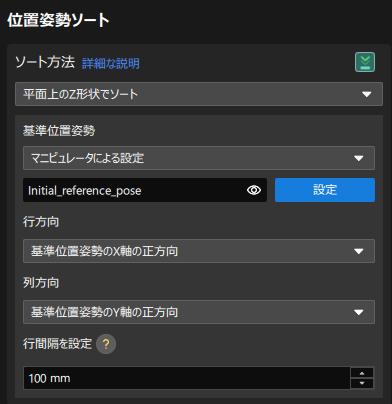Toggle eye icon for Initial_reference_pose
Screen dimensions: 392x404
tap(254, 190)
